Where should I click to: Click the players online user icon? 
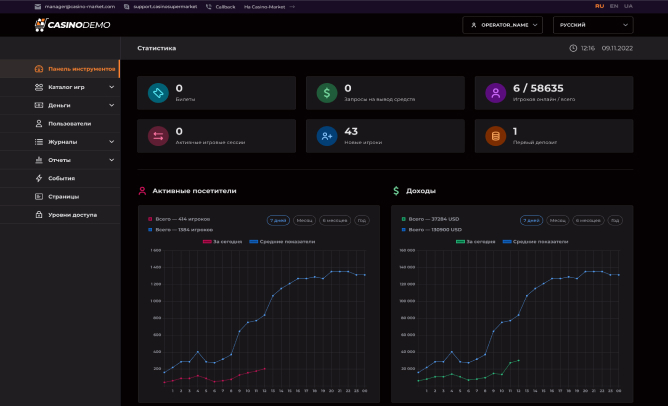(x=494, y=93)
